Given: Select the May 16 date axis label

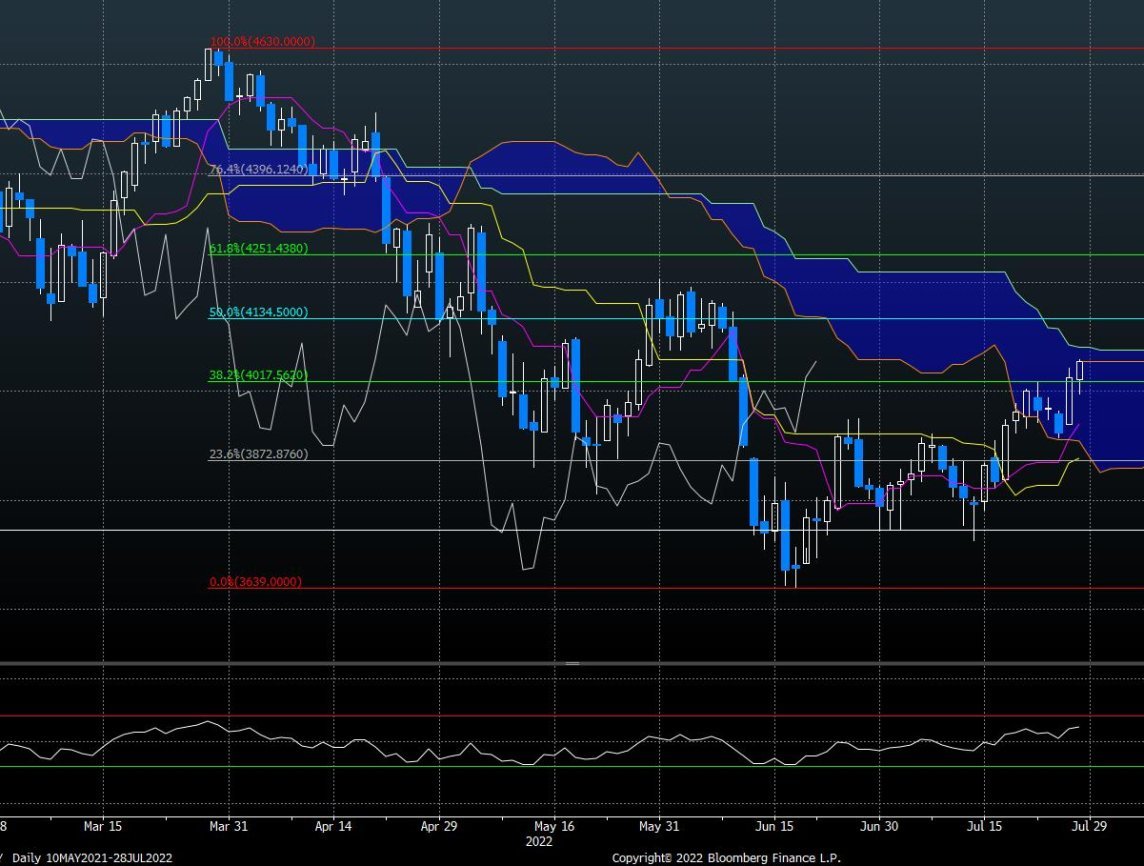Looking at the screenshot, I should [553, 827].
